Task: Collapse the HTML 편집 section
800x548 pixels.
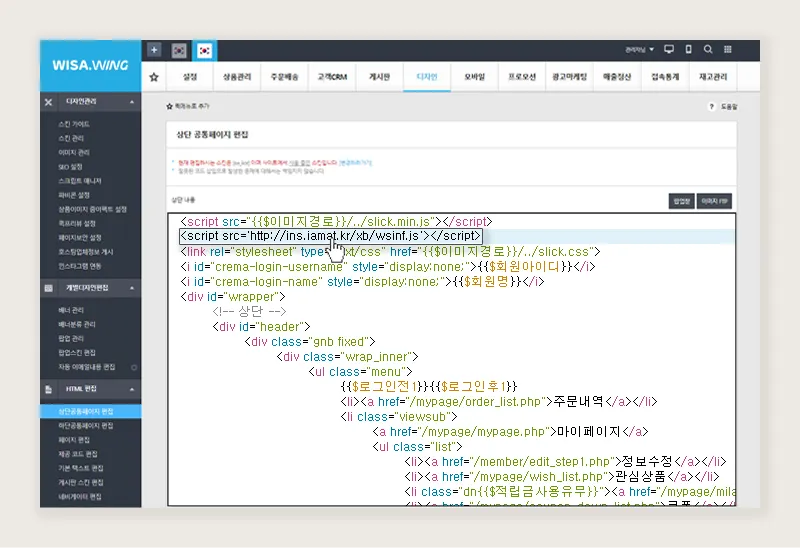Action: pos(132,389)
